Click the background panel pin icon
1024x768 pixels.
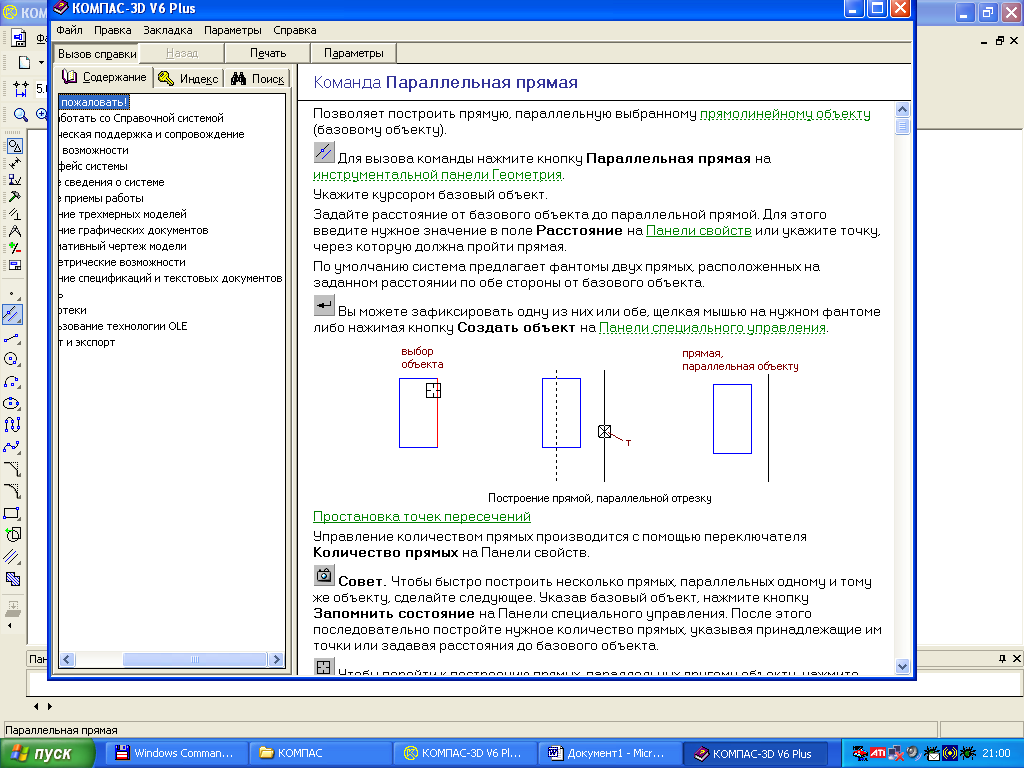(1002, 659)
